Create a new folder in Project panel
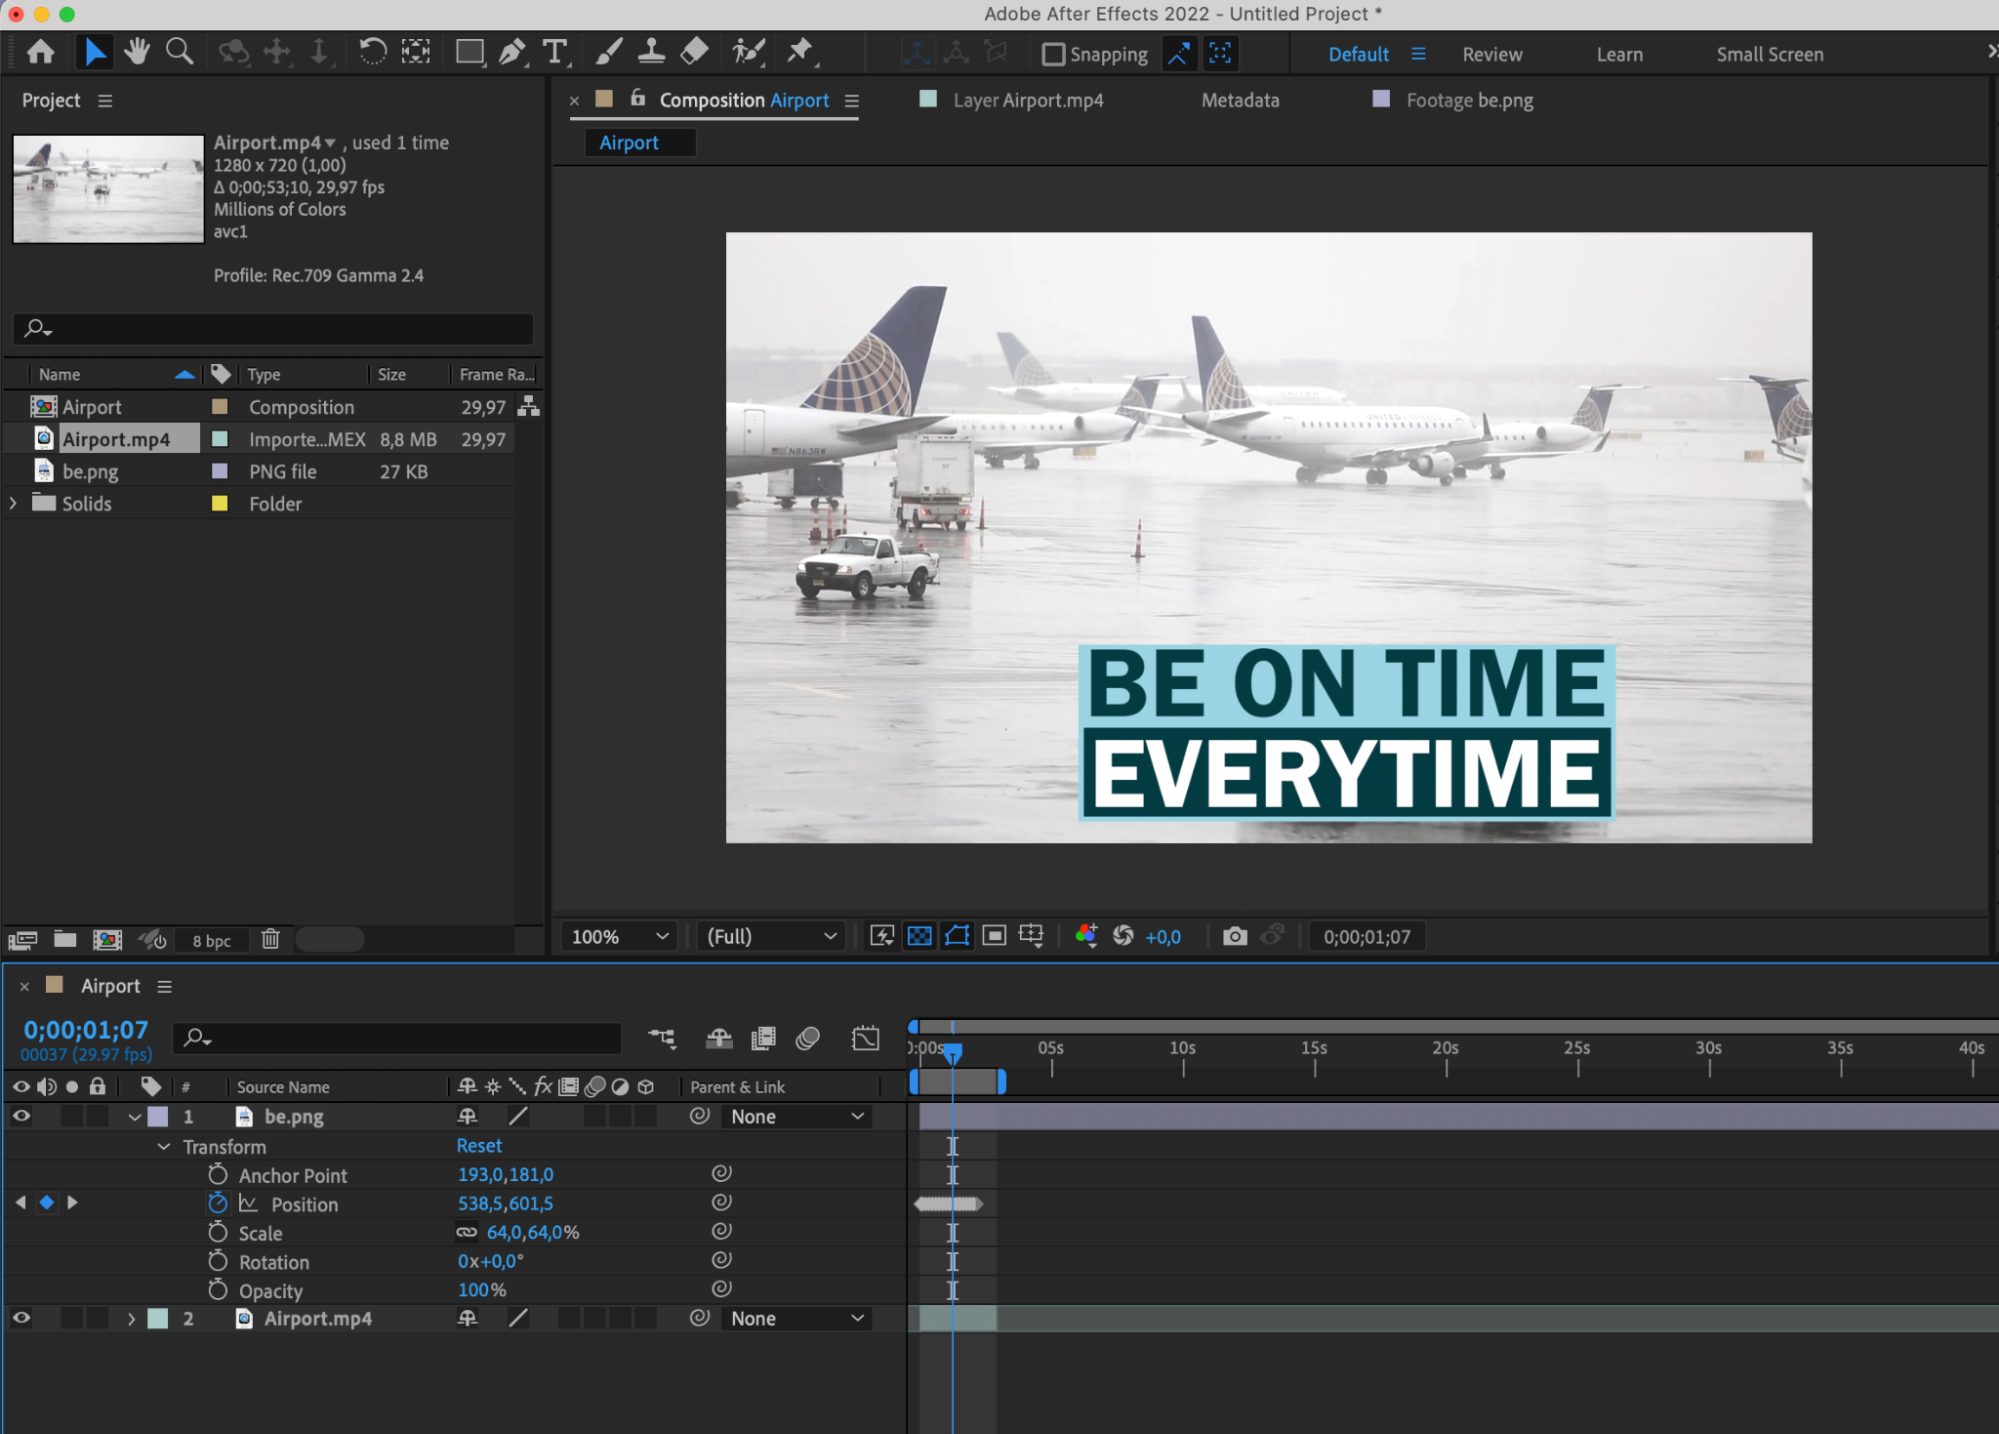Viewport: 1999px width, 1434px height. (x=65, y=939)
